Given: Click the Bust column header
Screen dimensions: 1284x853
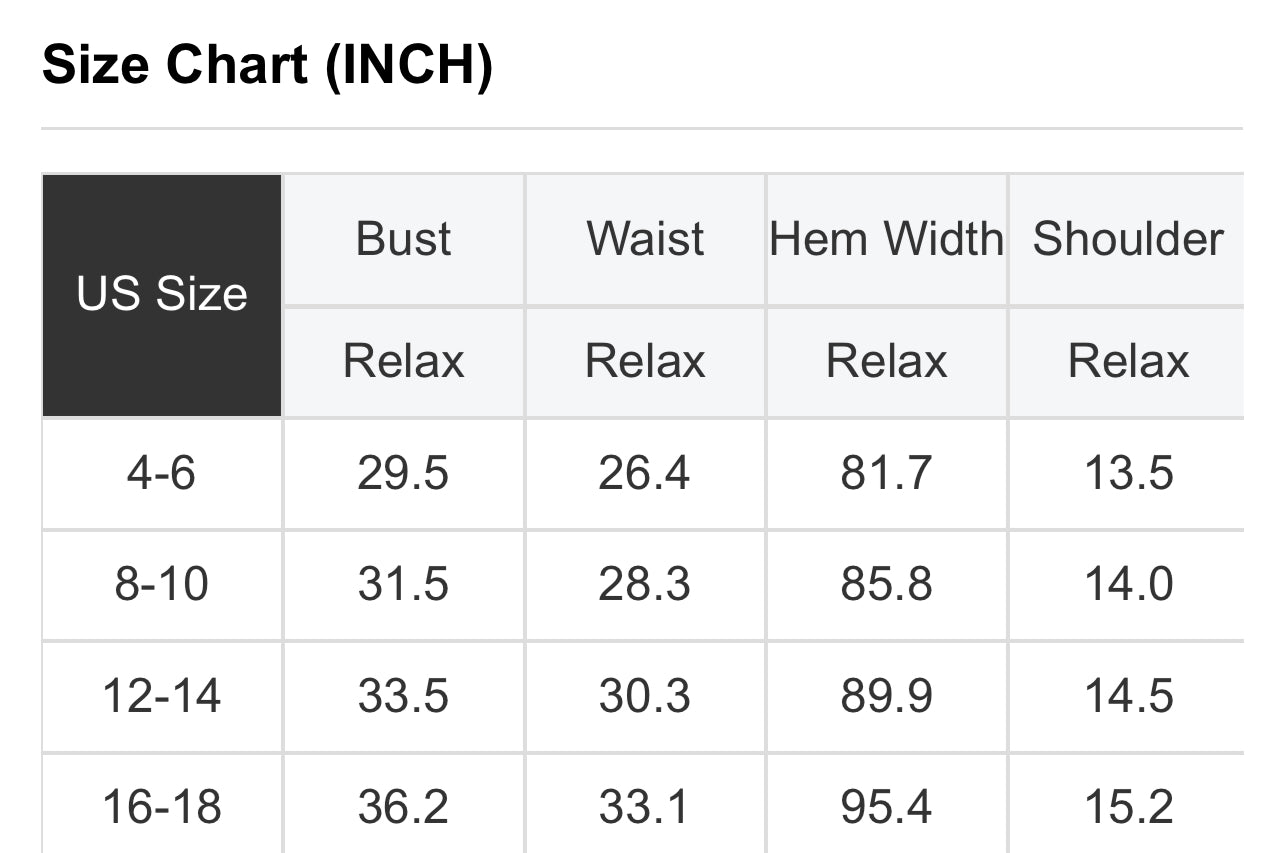Looking at the screenshot, I should point(404,240).
